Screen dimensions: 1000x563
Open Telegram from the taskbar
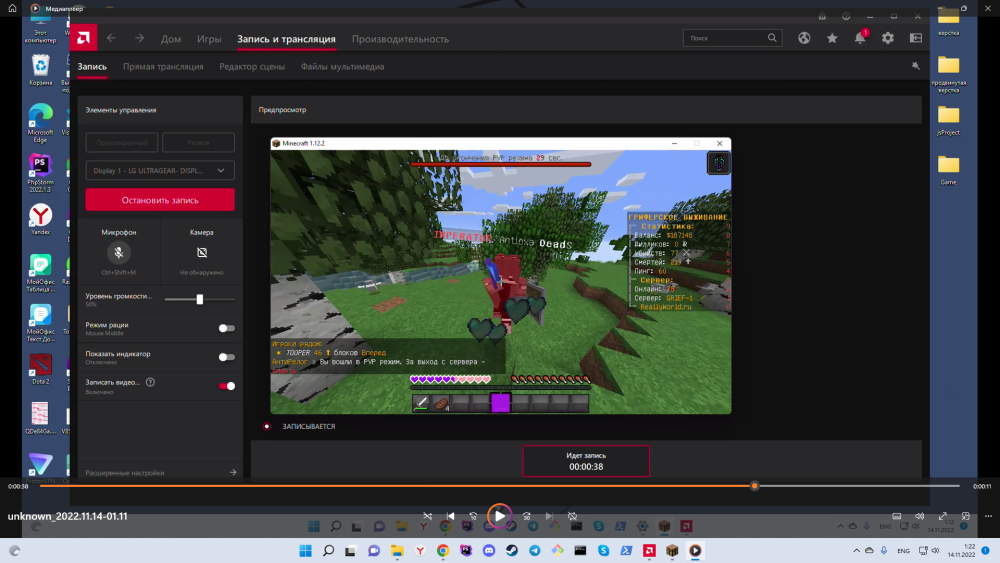[534, 550]
